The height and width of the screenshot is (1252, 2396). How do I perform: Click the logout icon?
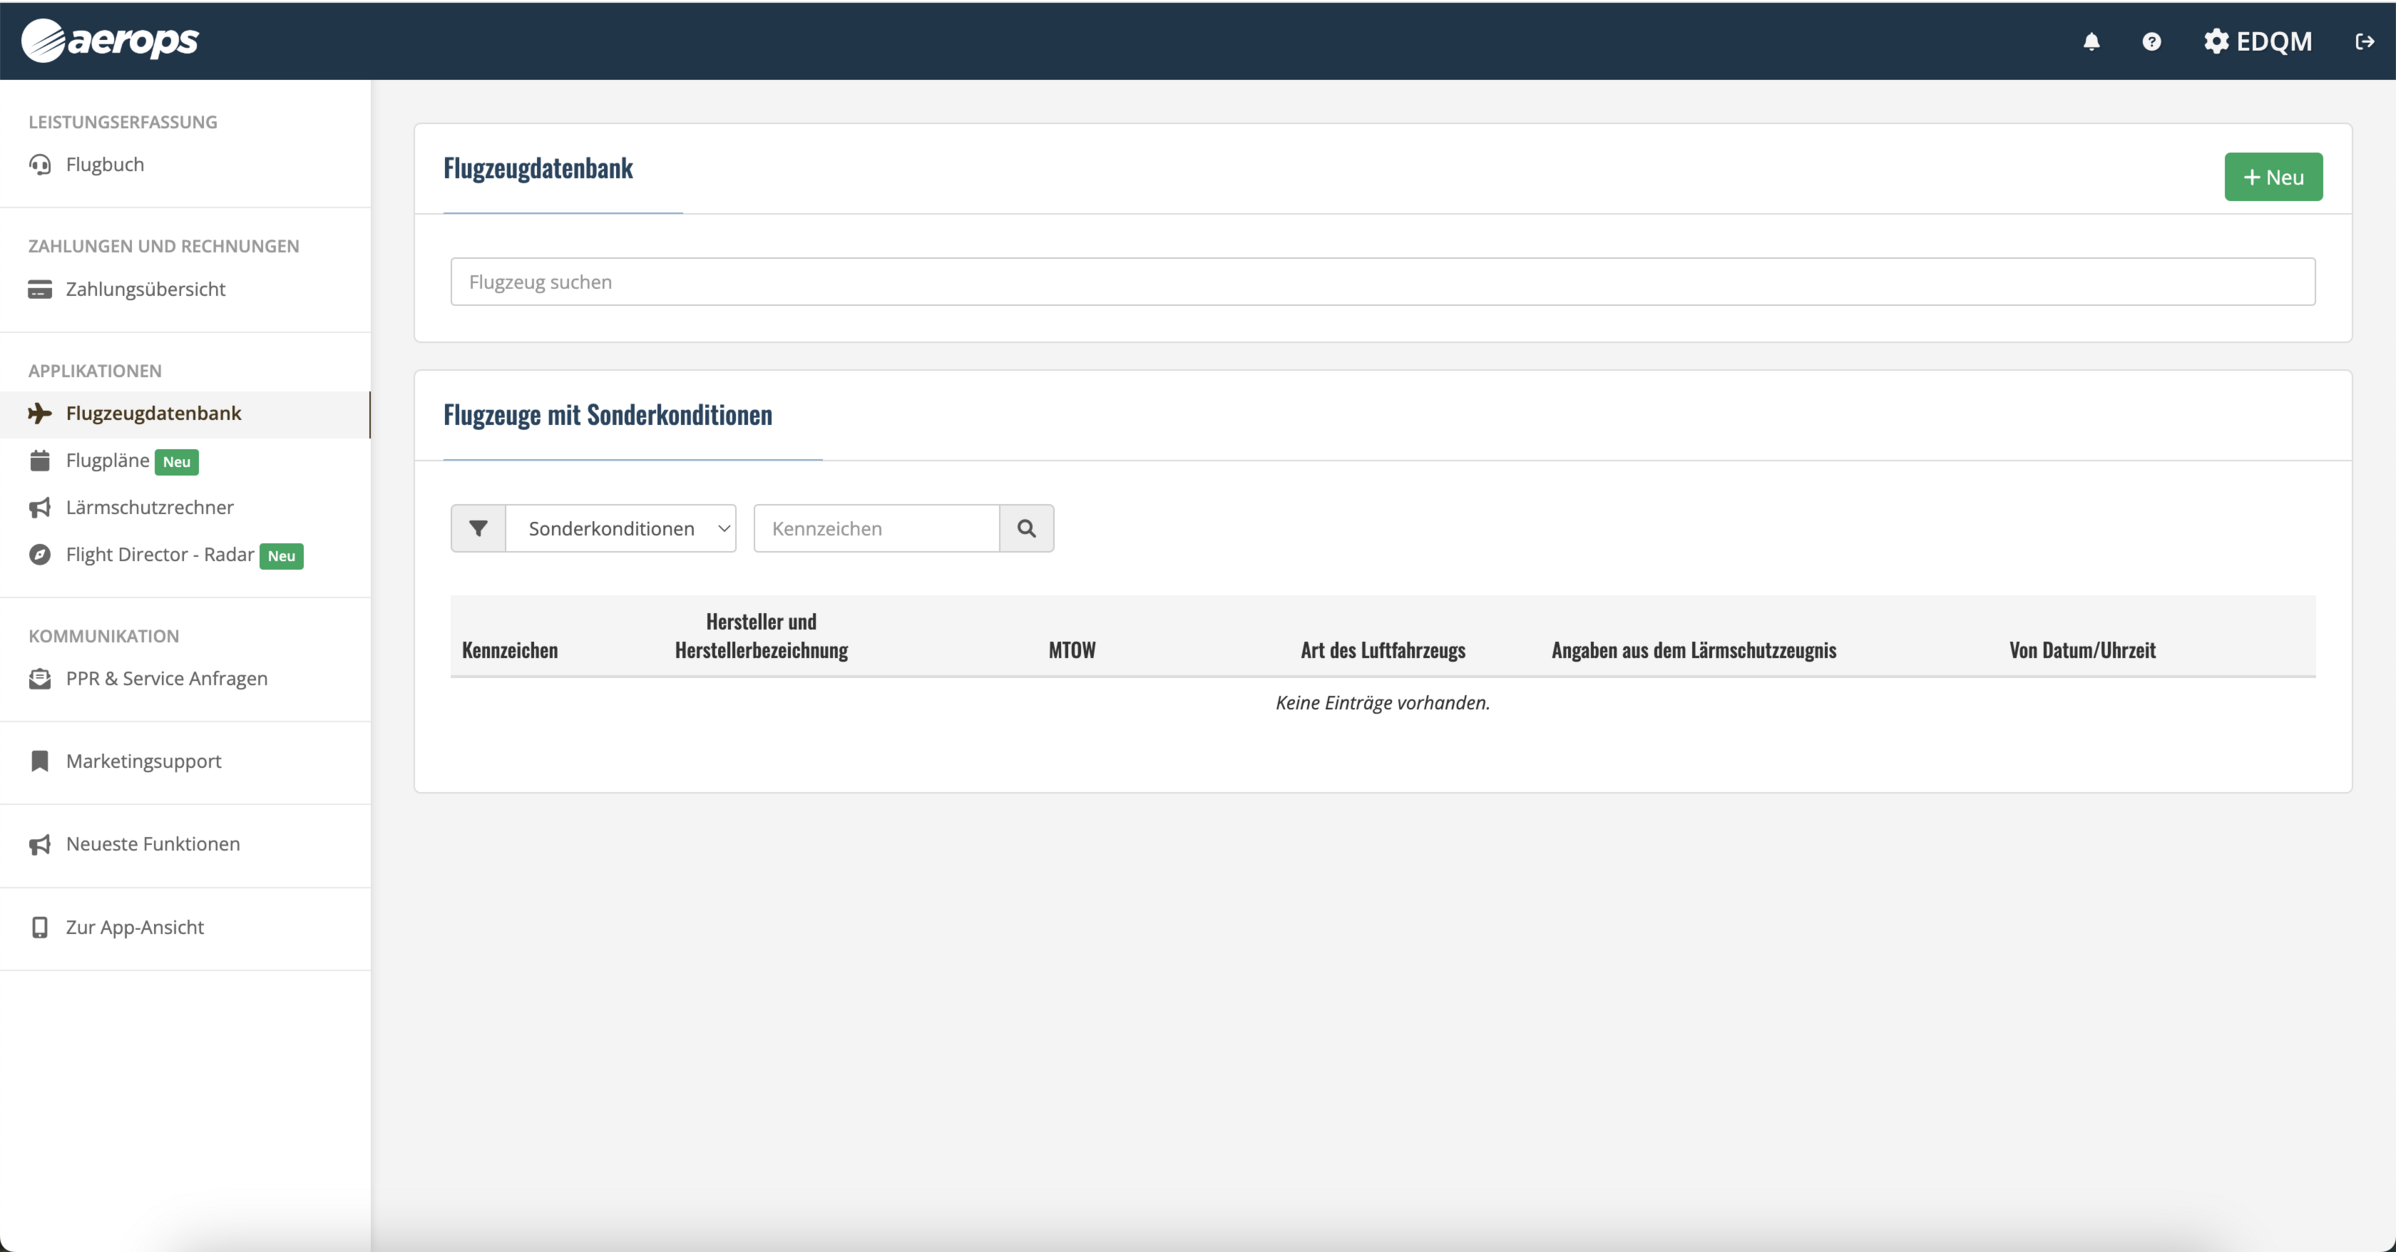2364,42
